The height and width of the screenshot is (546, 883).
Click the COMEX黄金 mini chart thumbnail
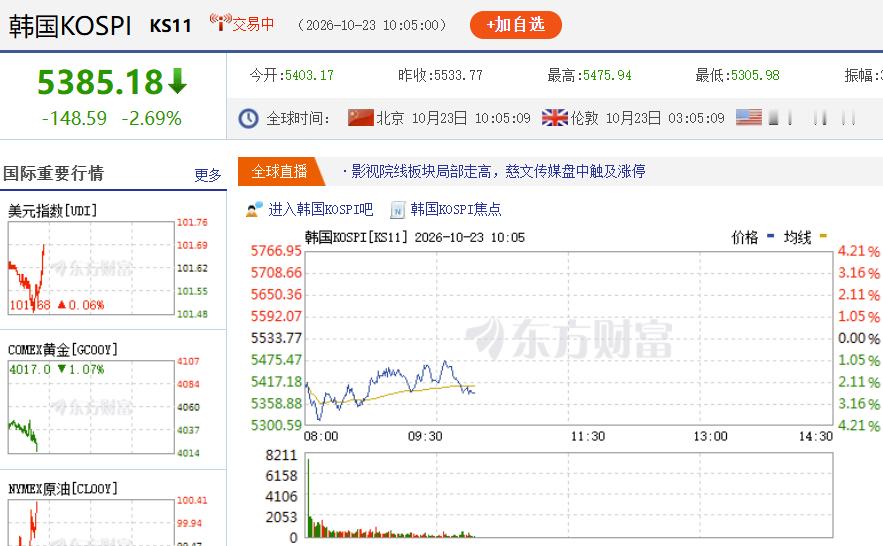pyautogui.click(x=91, y=407)
